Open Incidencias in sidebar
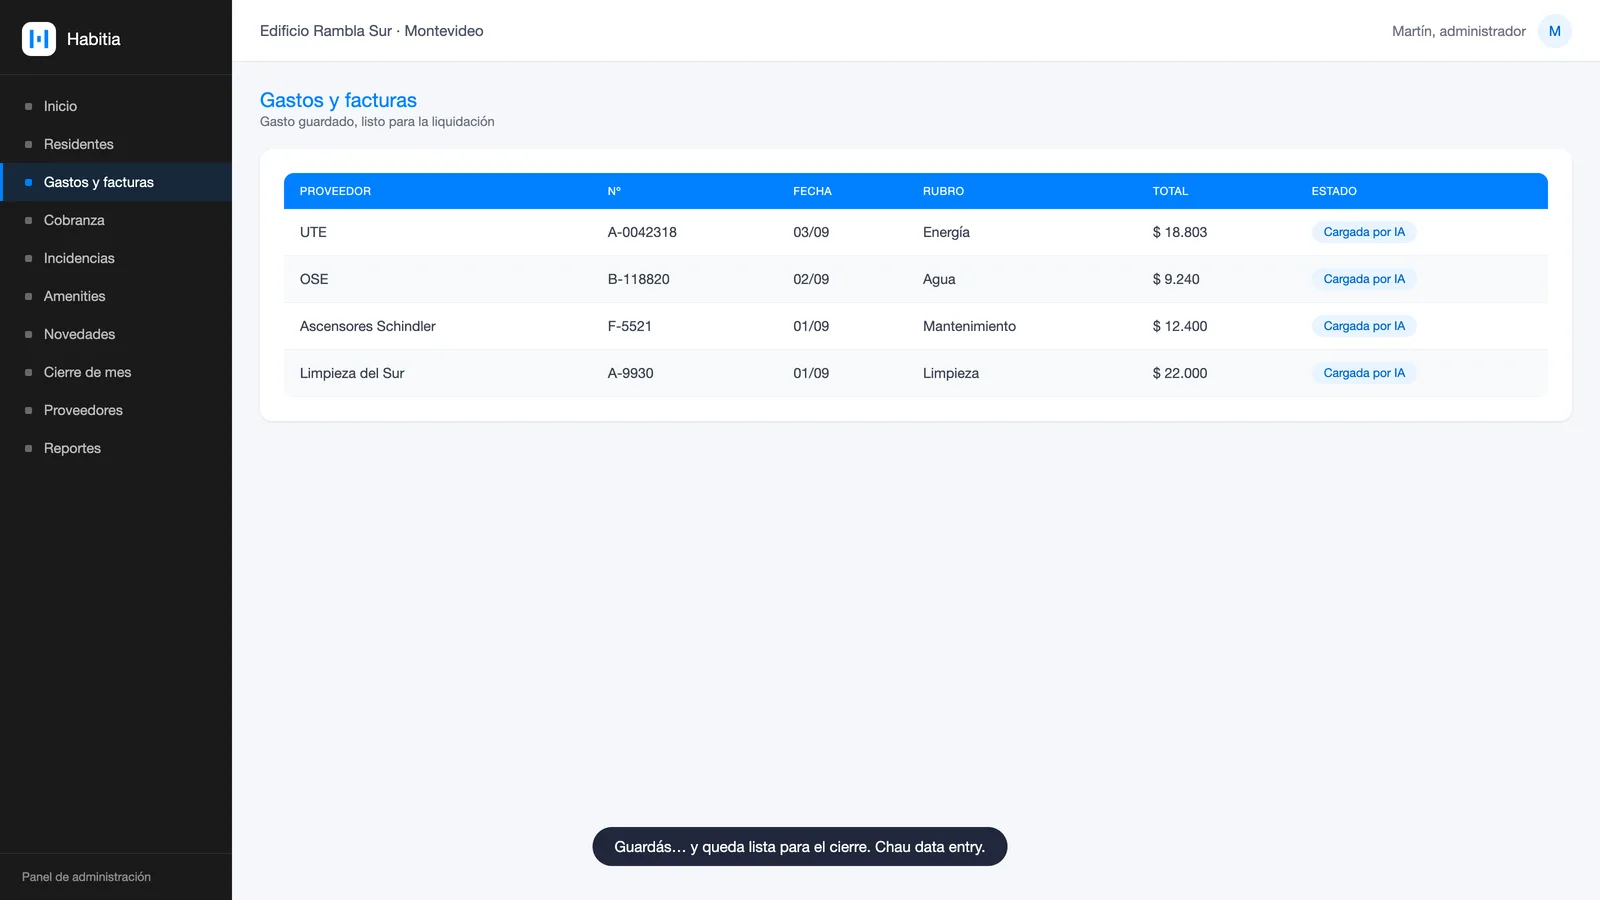The width and height of the screenshot is (1600, 900). coord(116,258)
